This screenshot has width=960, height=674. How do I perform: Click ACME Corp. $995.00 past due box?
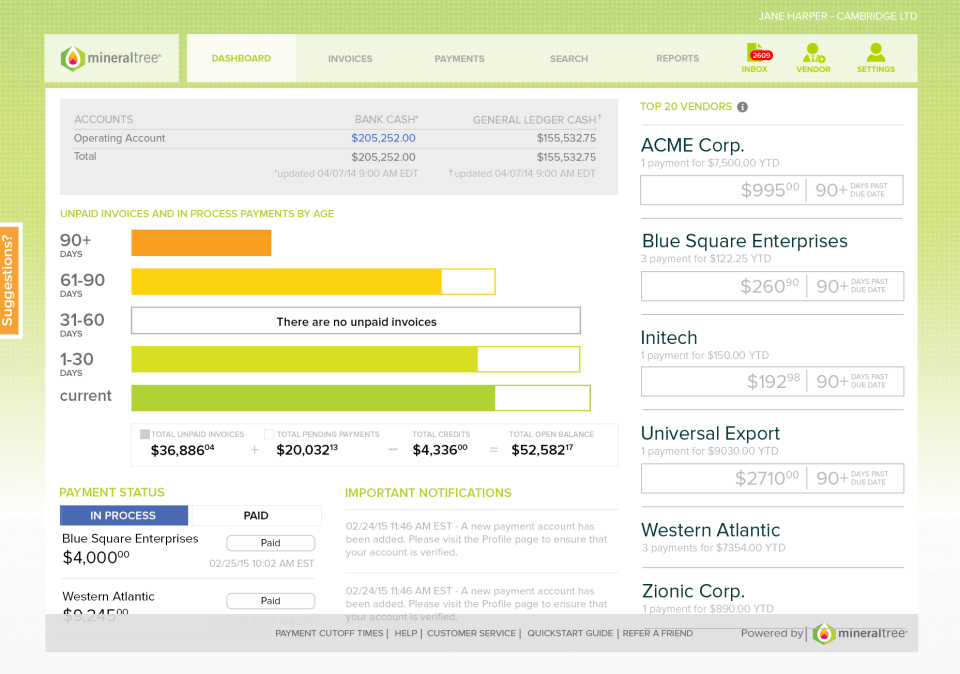pyautogui.click(x=771, y=190)
